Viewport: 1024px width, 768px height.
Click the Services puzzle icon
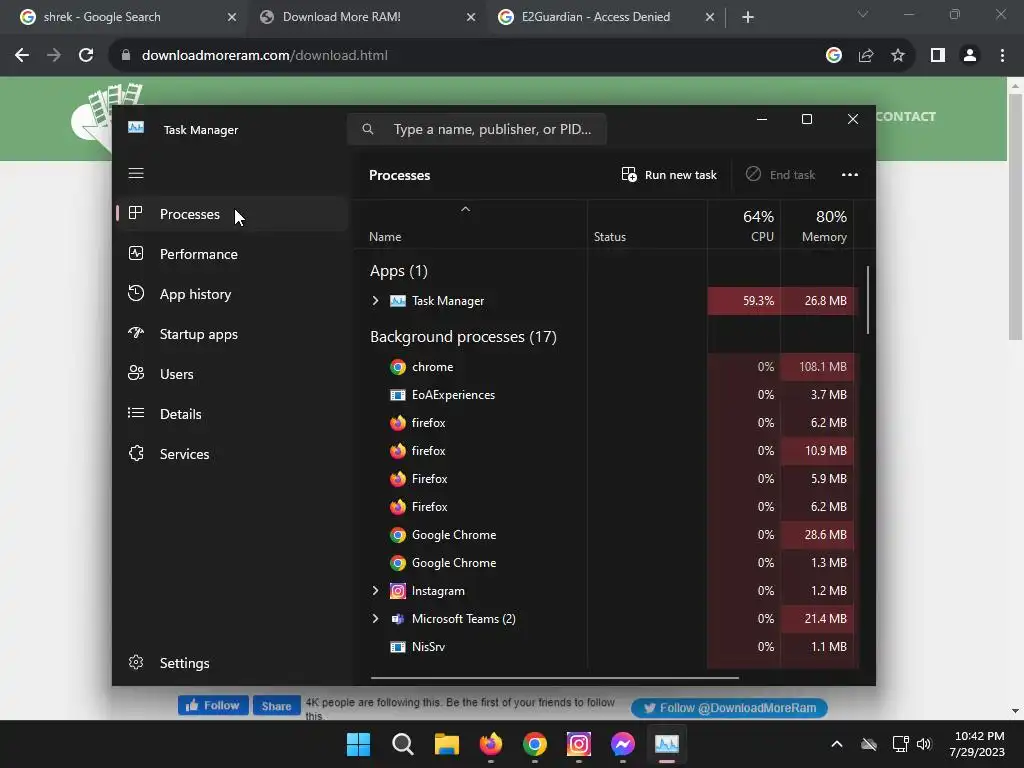[136, 453]
